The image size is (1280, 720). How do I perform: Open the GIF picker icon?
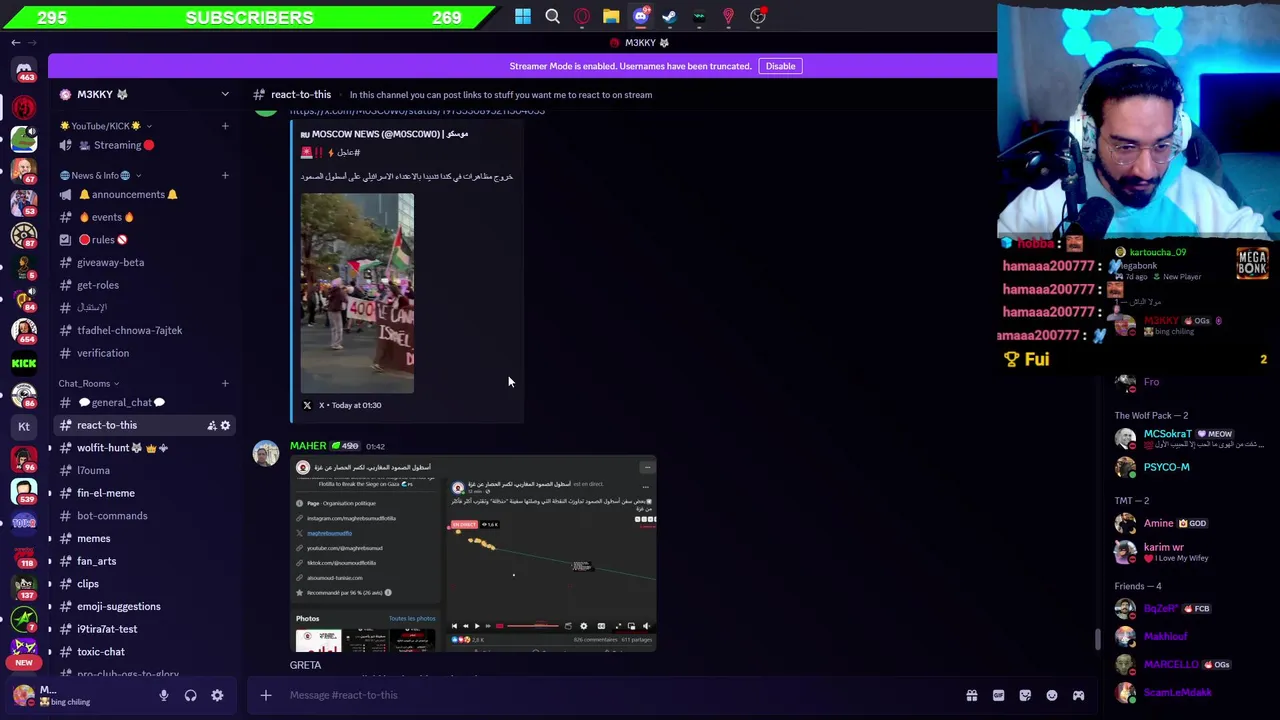click(998, 695)
